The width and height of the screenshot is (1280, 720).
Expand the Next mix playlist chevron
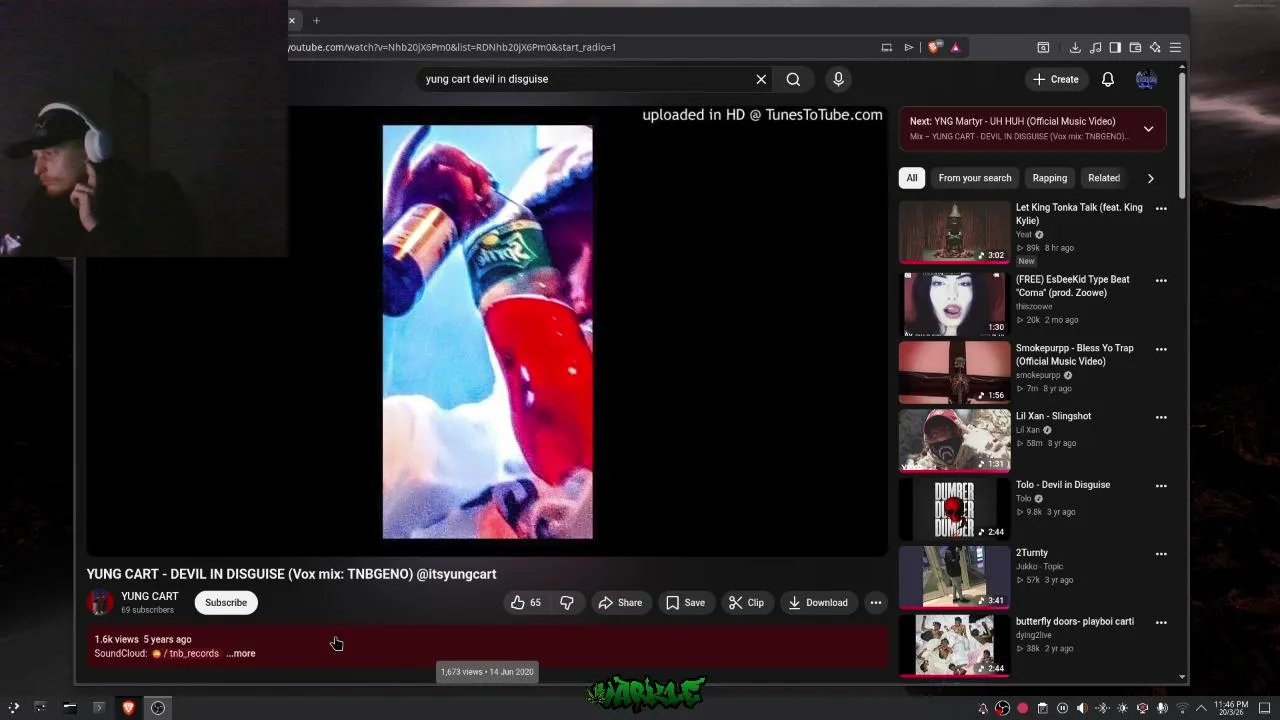pyautogui.click(x=1148, y=129)
